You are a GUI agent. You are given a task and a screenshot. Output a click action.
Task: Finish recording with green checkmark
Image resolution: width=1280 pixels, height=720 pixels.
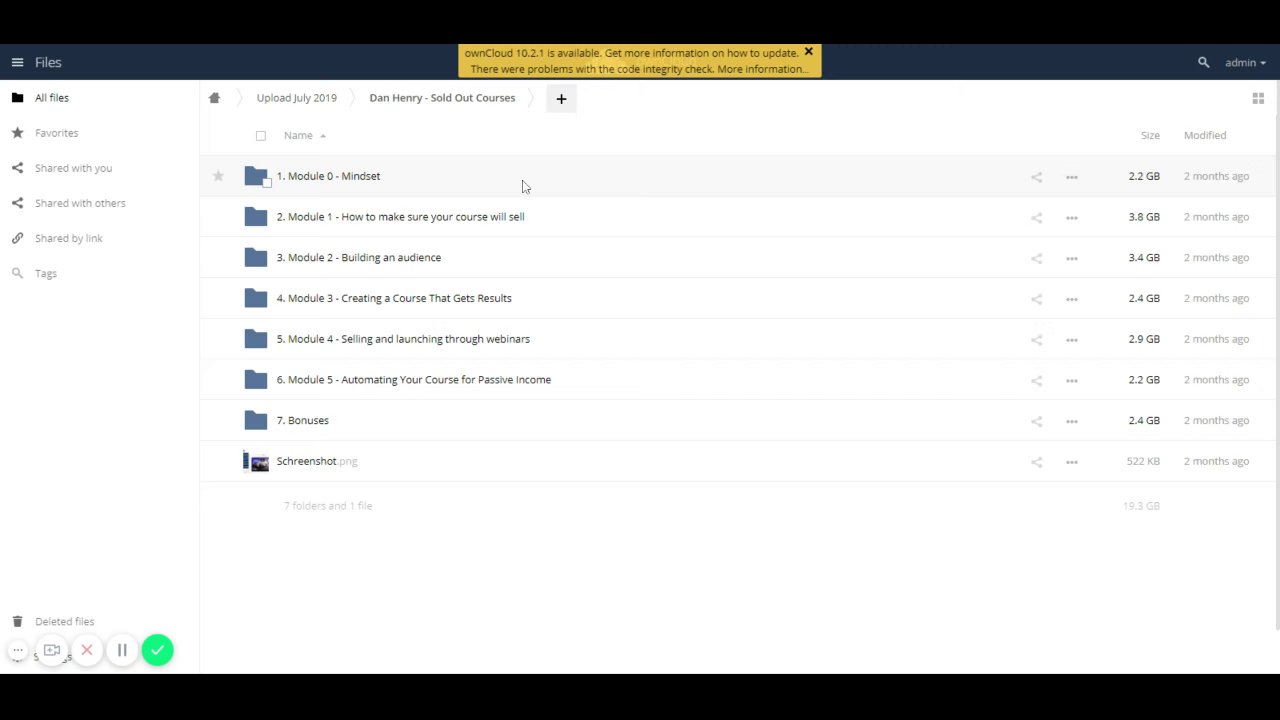[x=157, y=650]
